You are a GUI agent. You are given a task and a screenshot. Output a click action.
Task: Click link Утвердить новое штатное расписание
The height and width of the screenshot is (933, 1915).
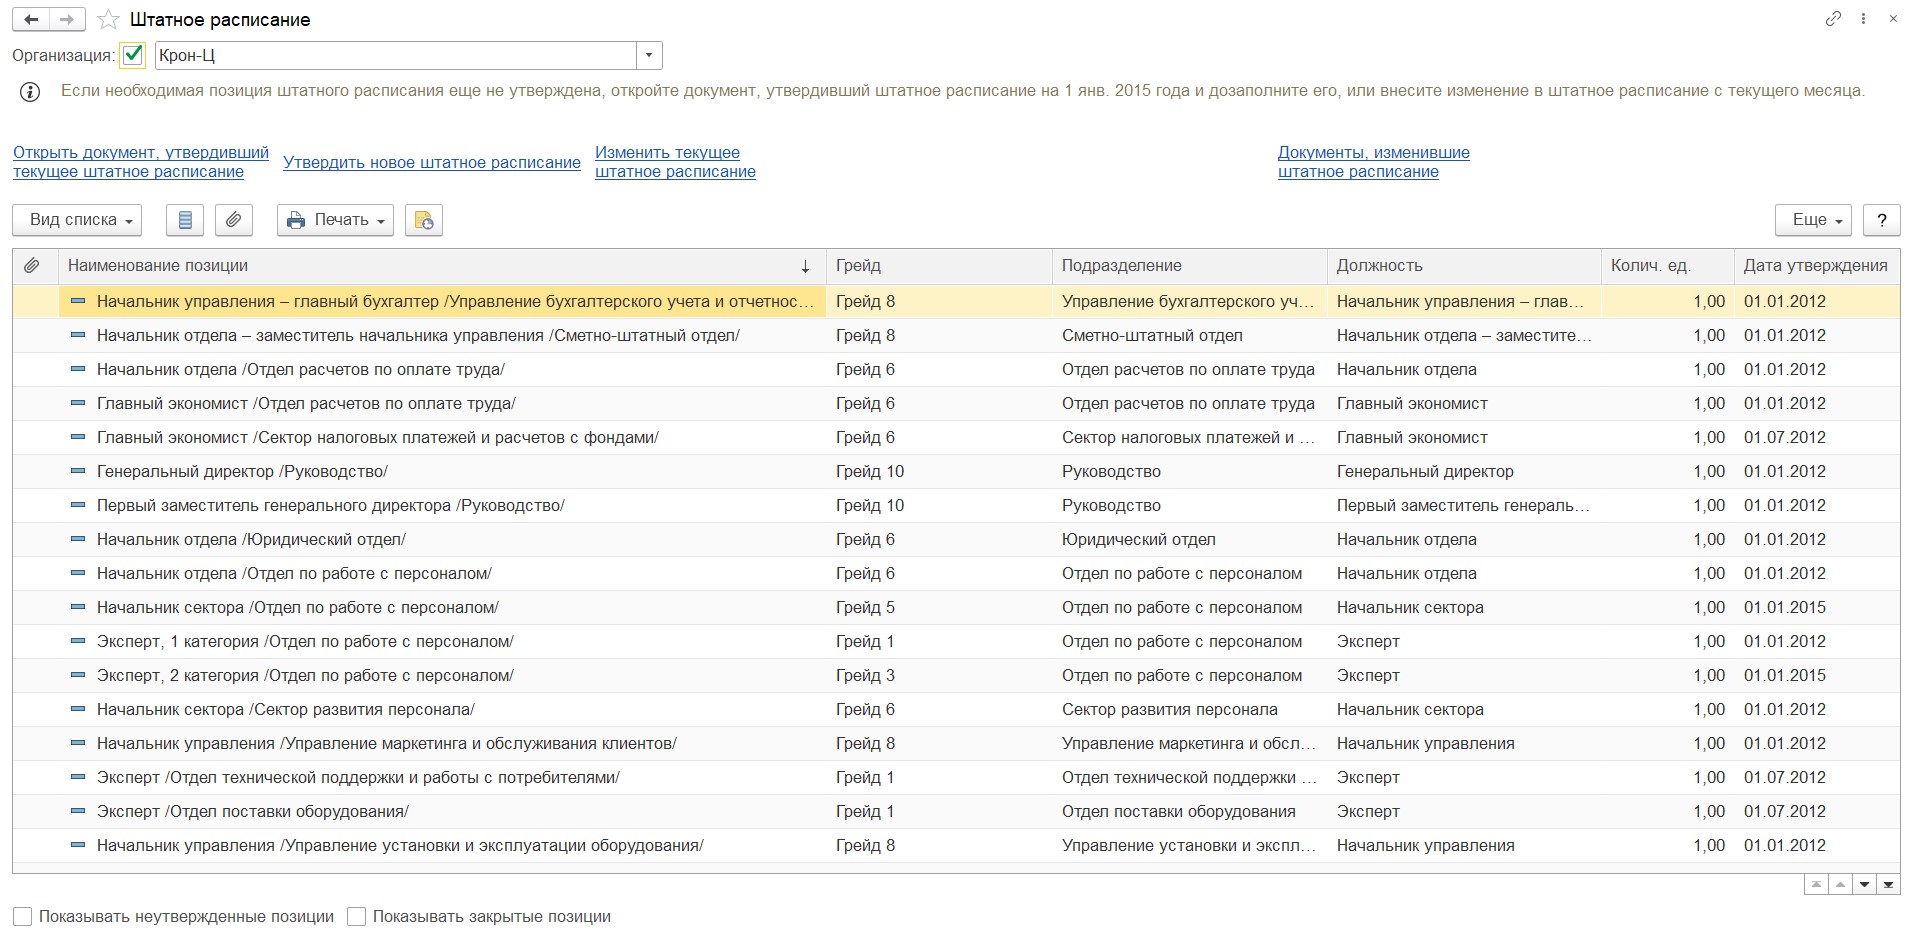coord(432,162)
